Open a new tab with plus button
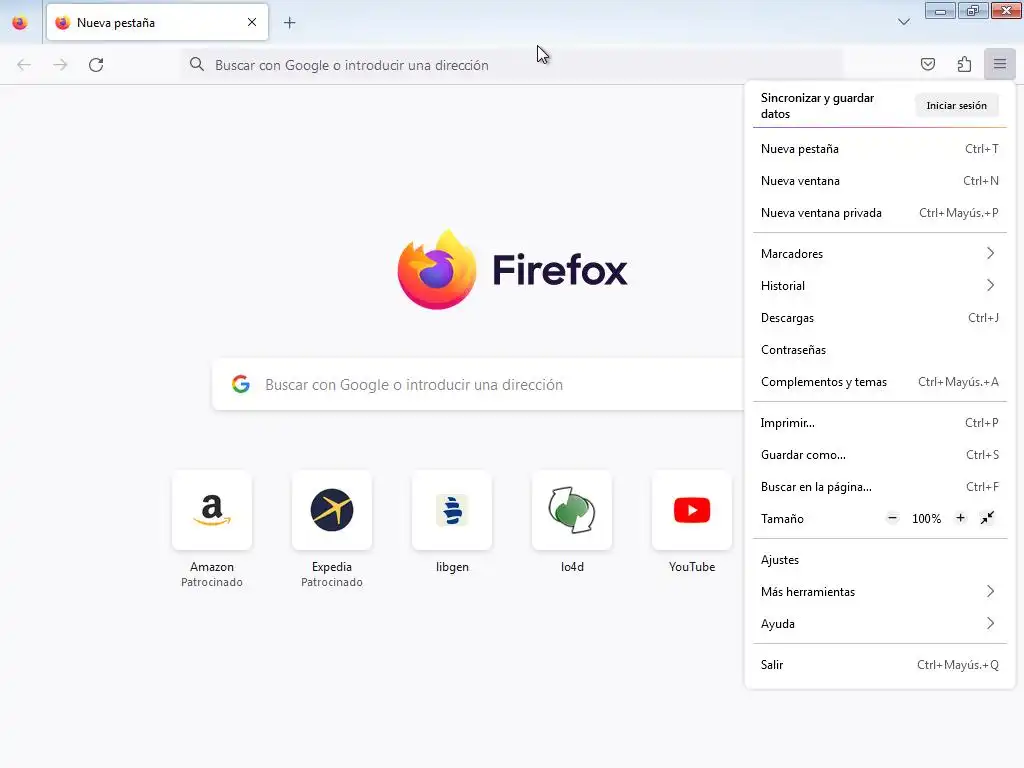 pyautogui.click(x=289, y=23)
